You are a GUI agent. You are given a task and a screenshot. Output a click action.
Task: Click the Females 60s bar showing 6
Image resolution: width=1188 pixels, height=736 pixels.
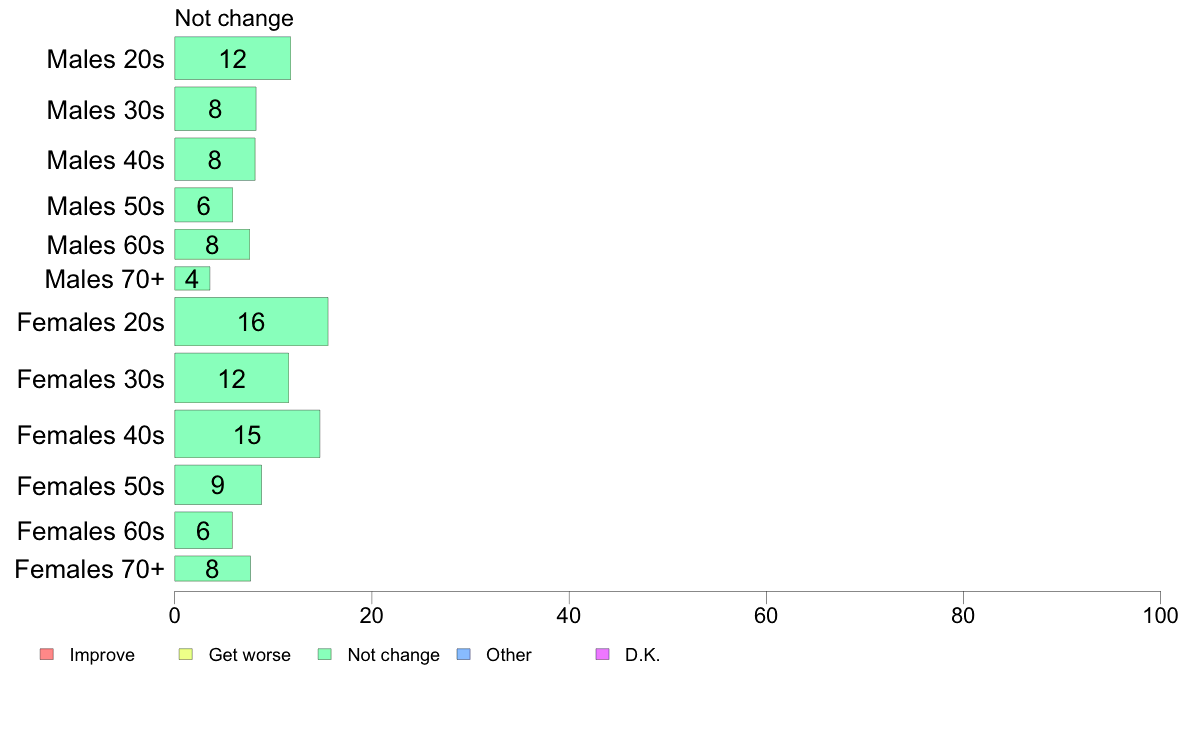tap(204, 531)
